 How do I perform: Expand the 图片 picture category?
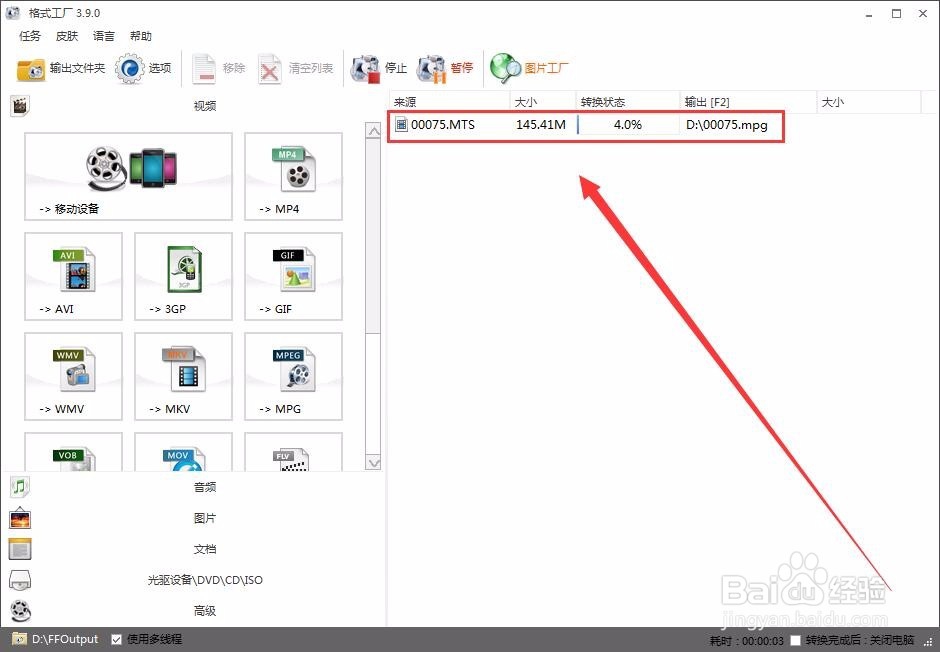click(204, 518)
